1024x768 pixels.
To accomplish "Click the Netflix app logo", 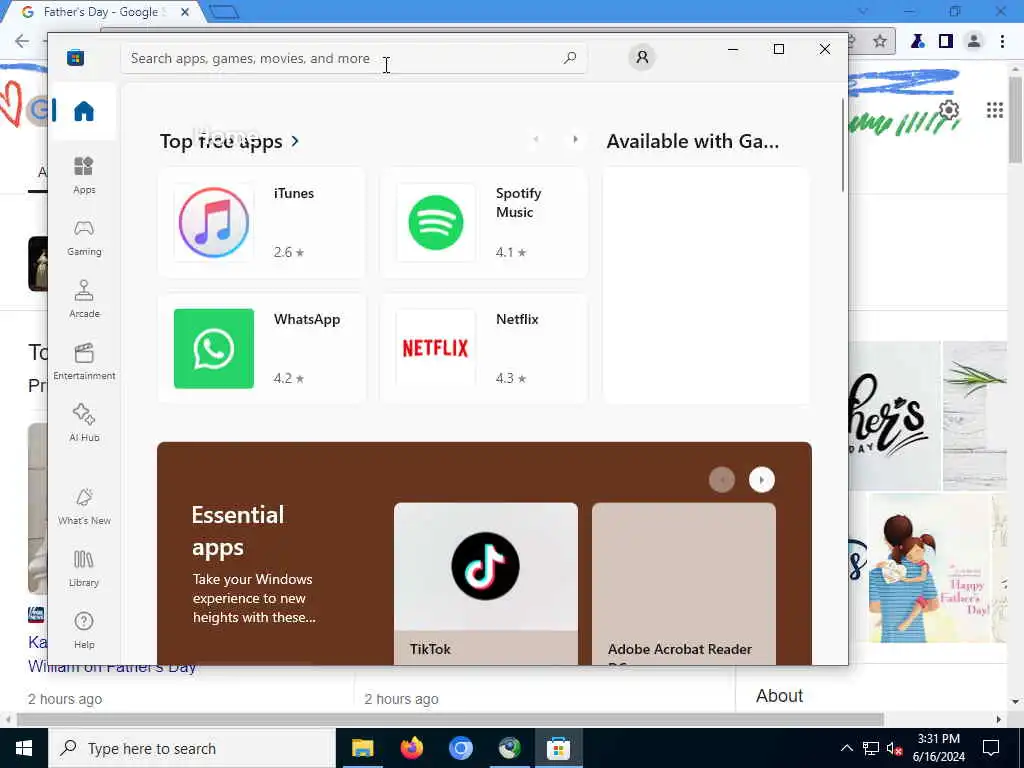I will tap(436, 349).
